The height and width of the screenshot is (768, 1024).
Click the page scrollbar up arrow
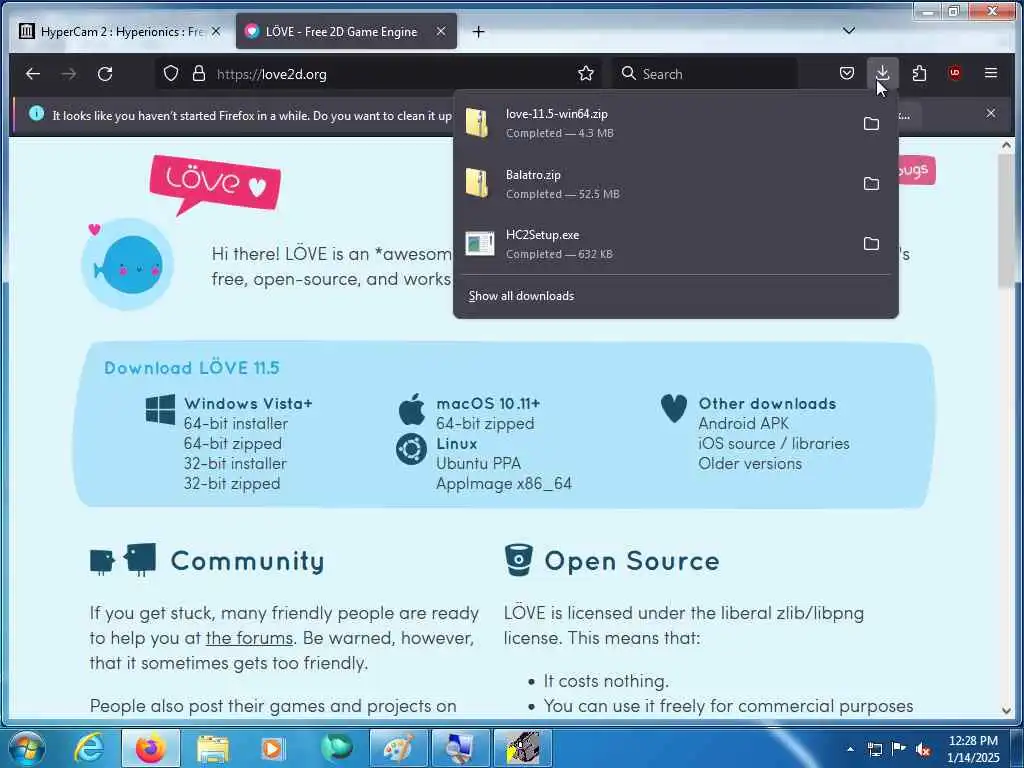pyautogui.click(x=1006, y=145)
